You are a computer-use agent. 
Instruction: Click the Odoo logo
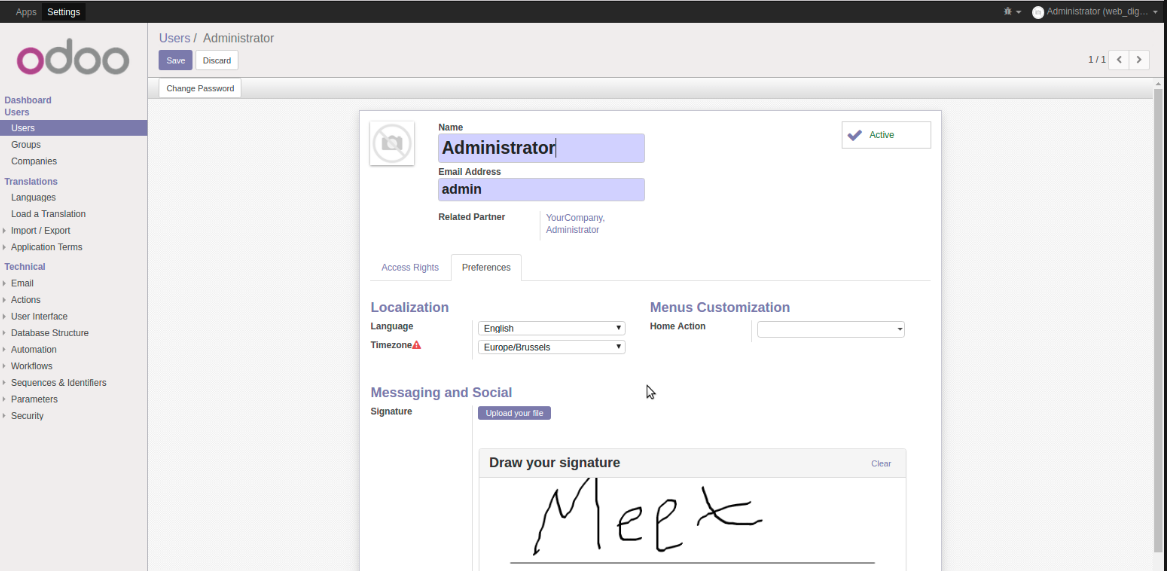click(x=73, y=59)
